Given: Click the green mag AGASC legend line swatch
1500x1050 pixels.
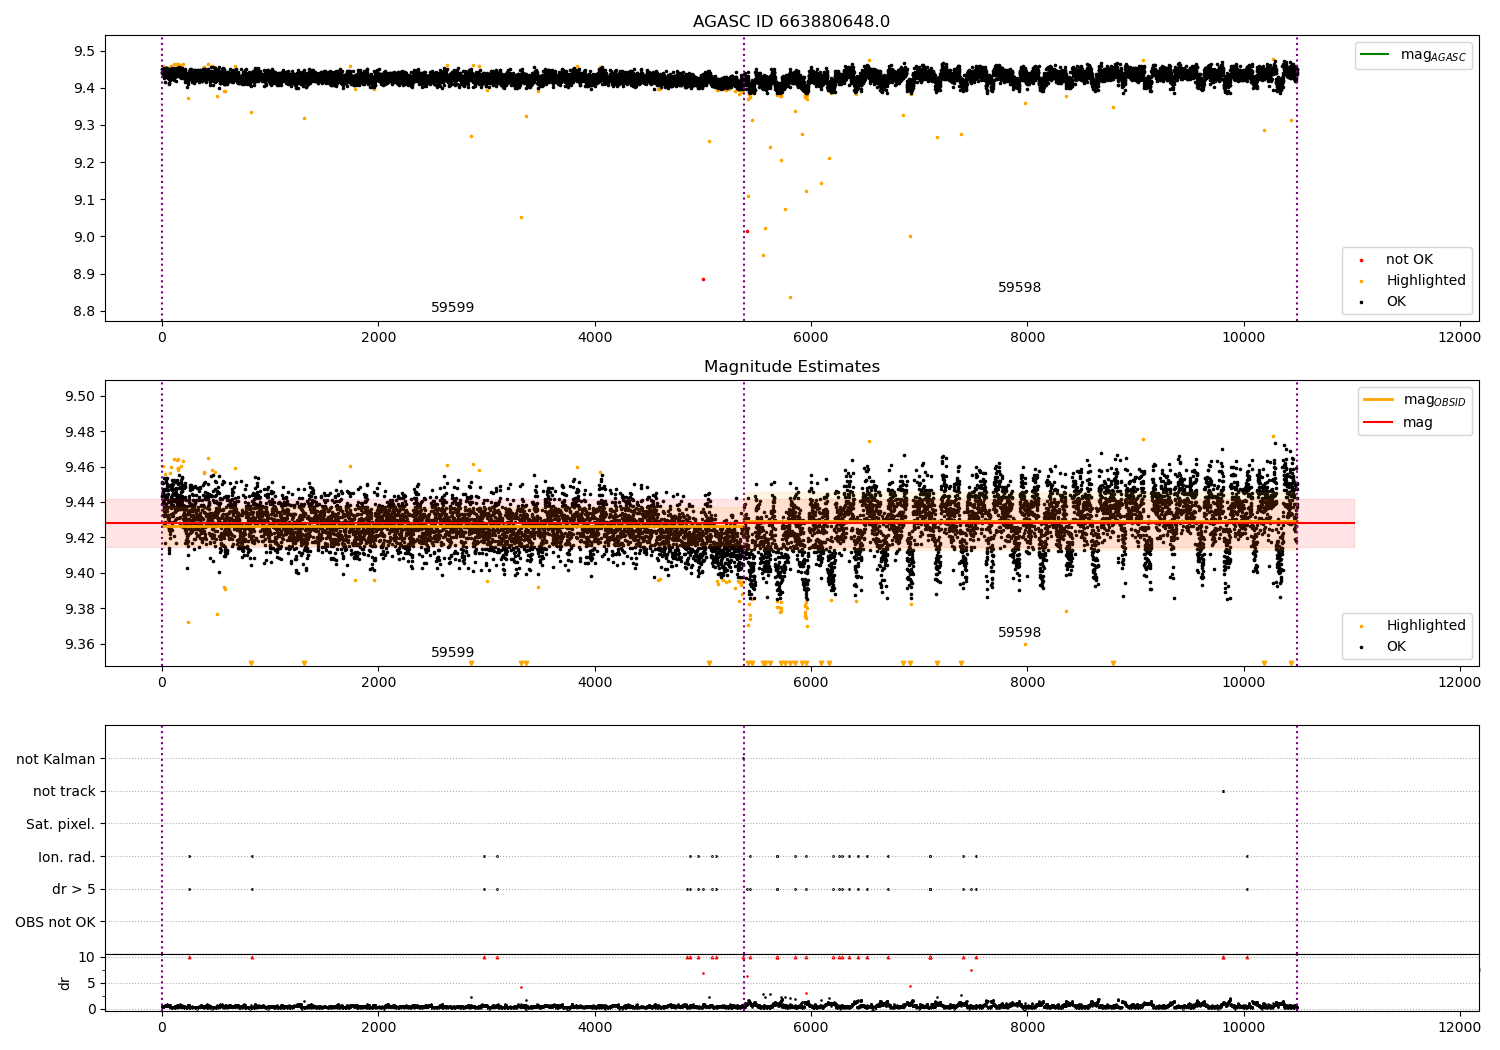Looking at the screenshot, I should pos(1376,55).
